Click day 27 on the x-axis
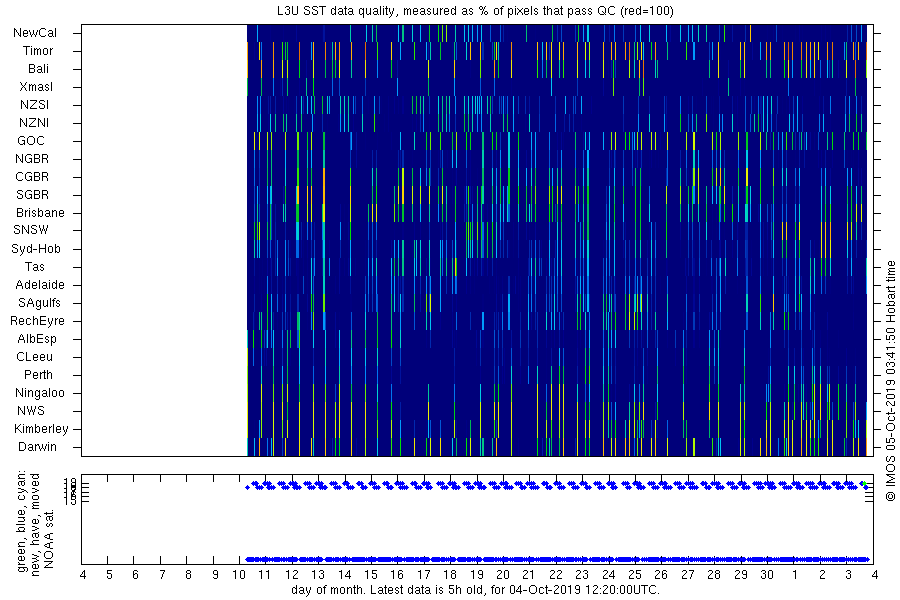 click(687, 575)
